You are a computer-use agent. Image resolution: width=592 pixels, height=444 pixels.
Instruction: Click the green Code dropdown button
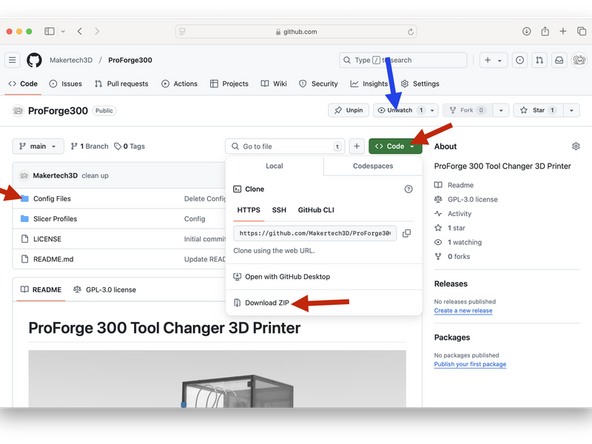tap(395, 146)
